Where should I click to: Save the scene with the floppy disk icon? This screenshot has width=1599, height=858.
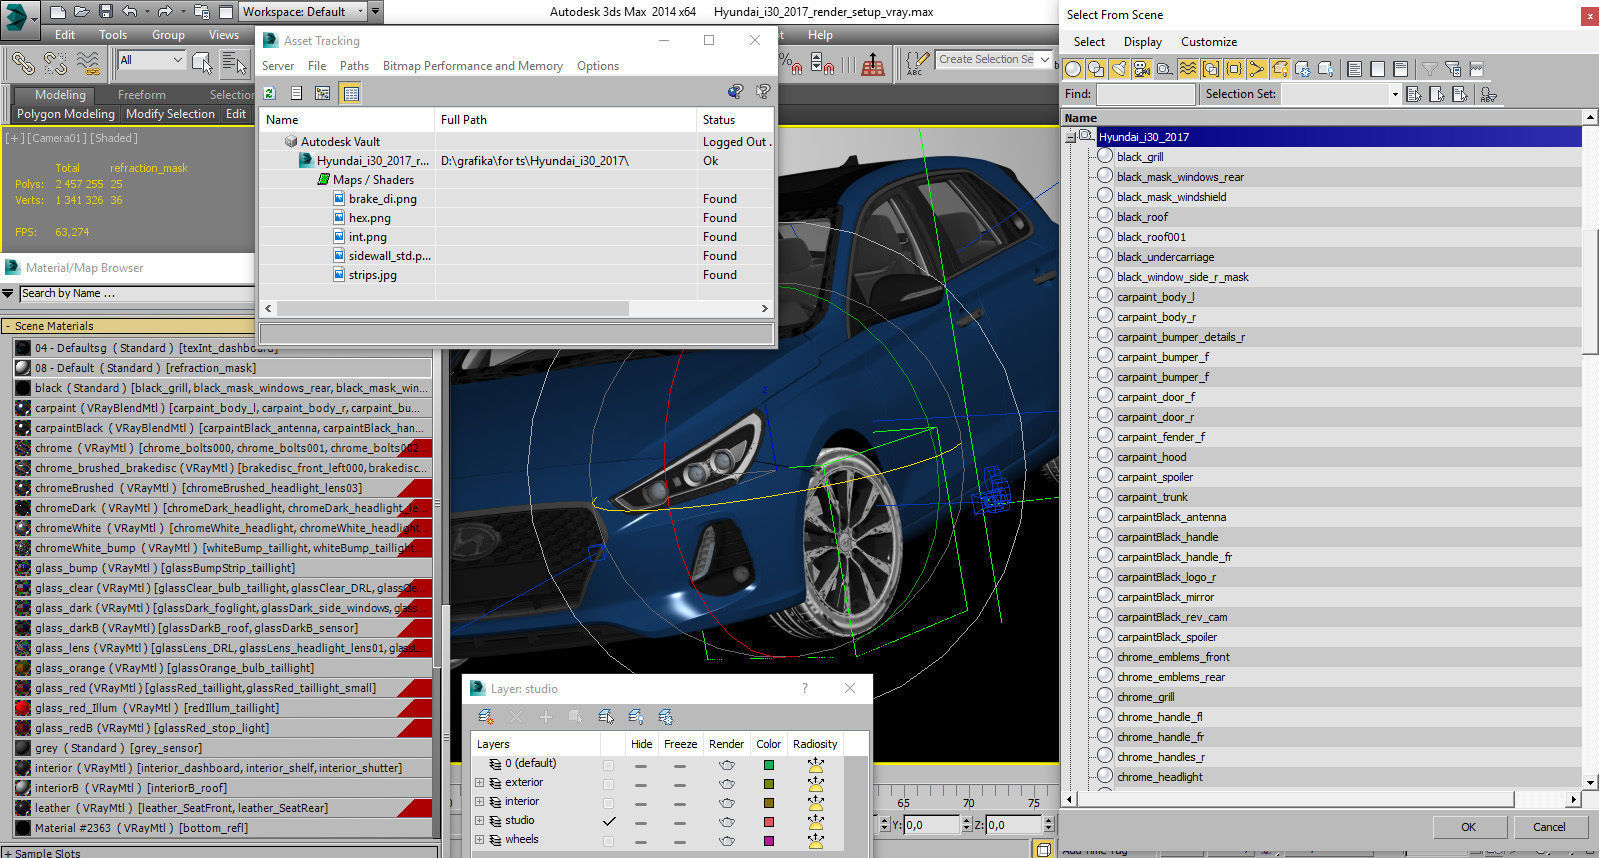106,12
